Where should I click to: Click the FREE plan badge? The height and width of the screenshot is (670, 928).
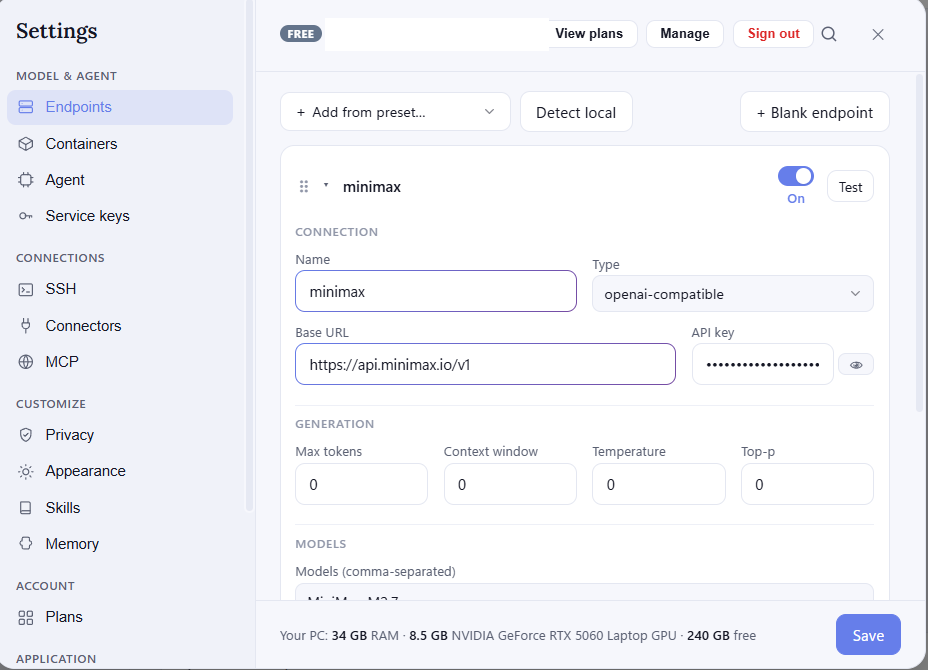[x=301, y=34]
